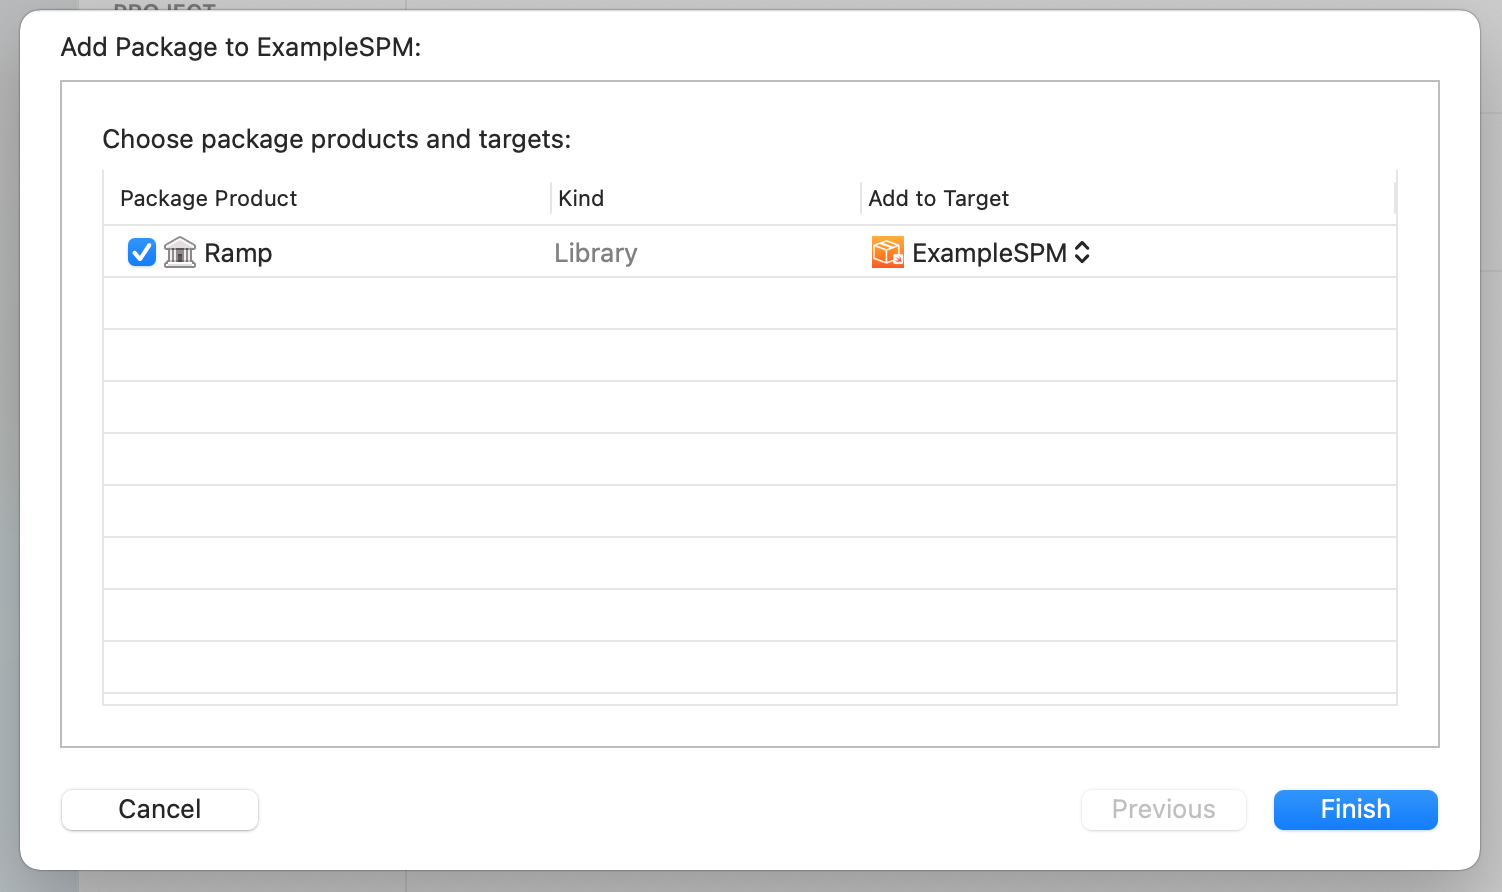The image size is (1502, 892).
Task: Select the Ramp package name text
Action: pos(238,253)
